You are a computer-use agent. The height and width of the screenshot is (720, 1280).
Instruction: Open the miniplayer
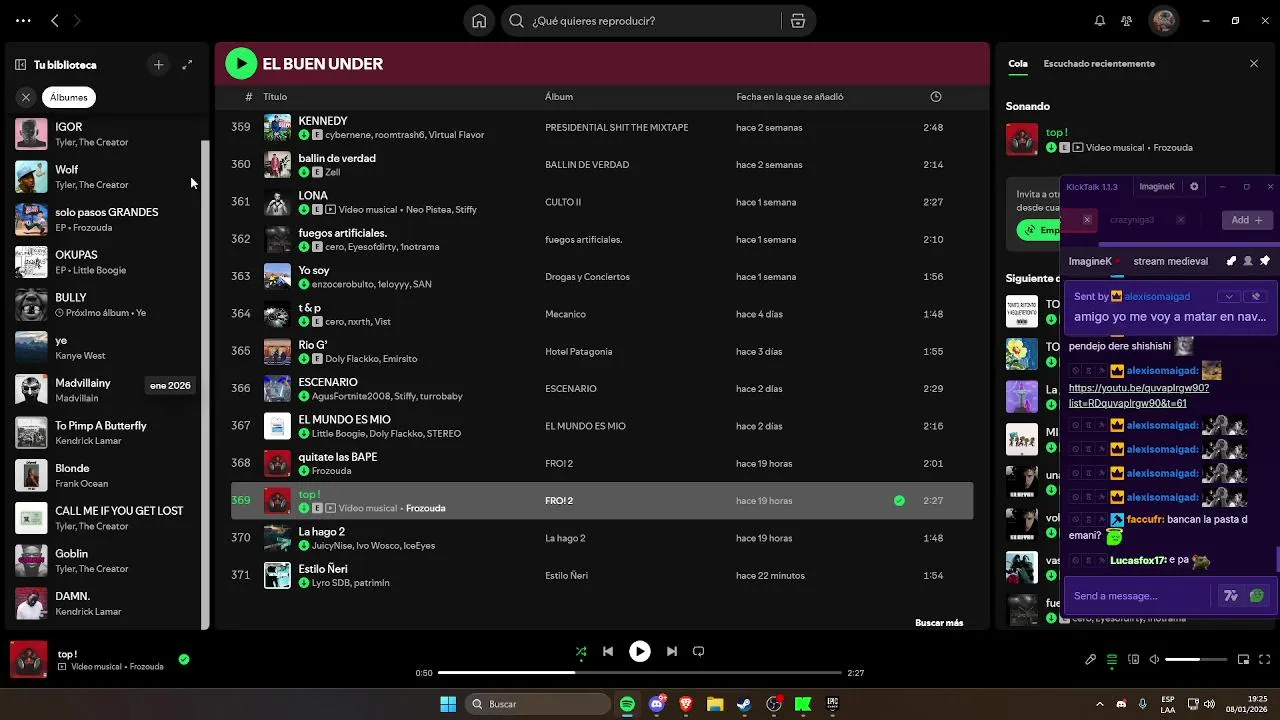click(x=1244, y=660)
